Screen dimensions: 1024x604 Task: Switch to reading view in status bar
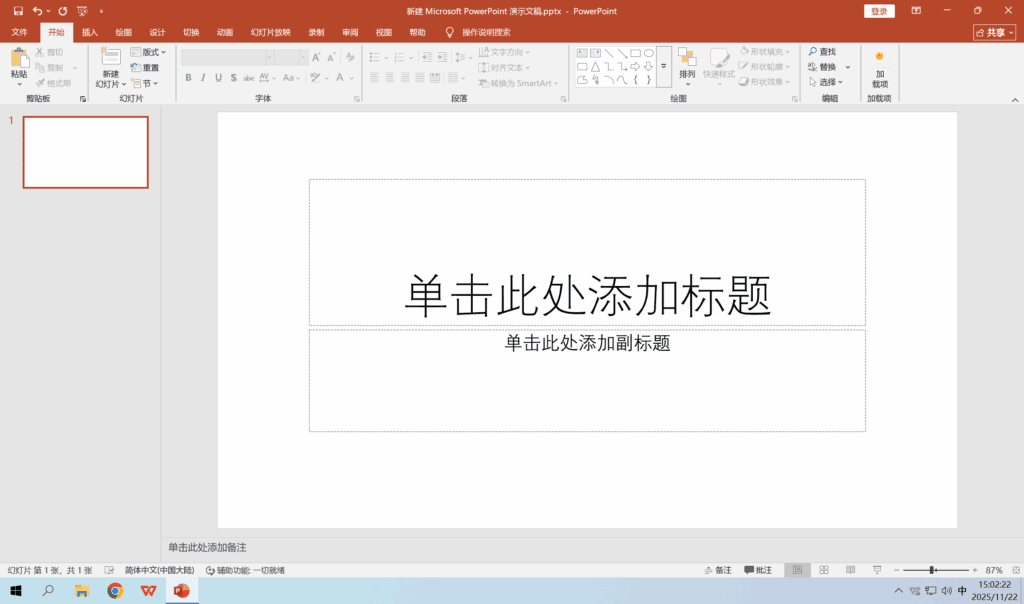coord(848,570)
